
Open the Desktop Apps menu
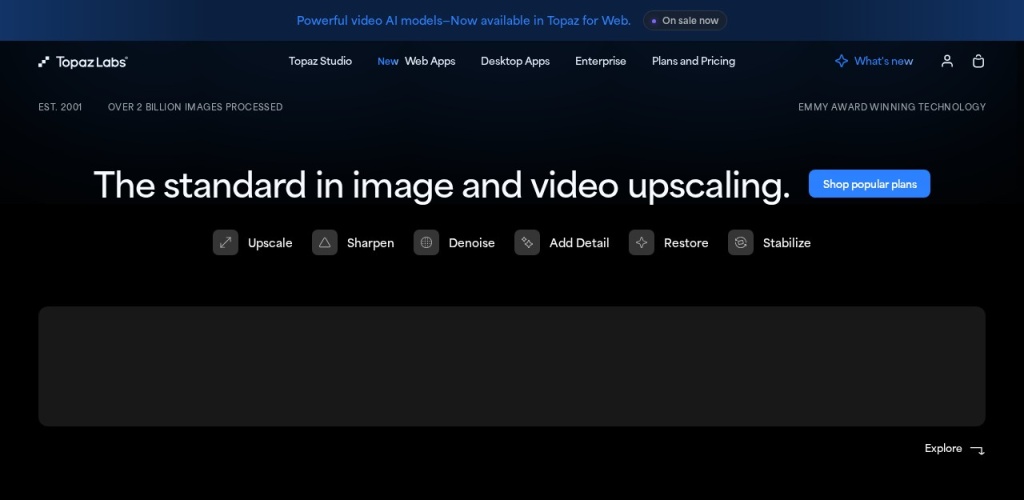point(515,61)
